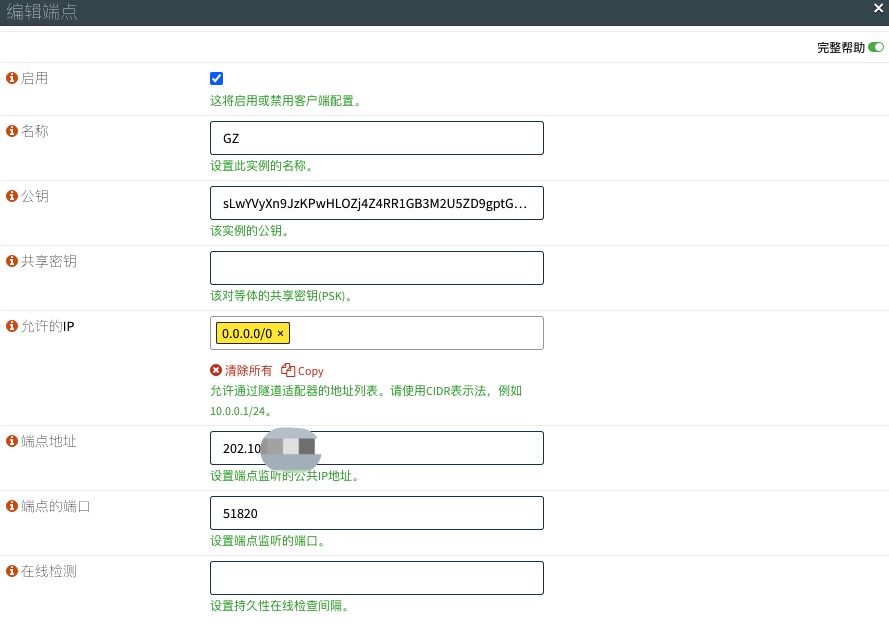Click the info icon beside 启用
Image resolution: width=889 pixels, height=623 pixels.
click(12, 78)
